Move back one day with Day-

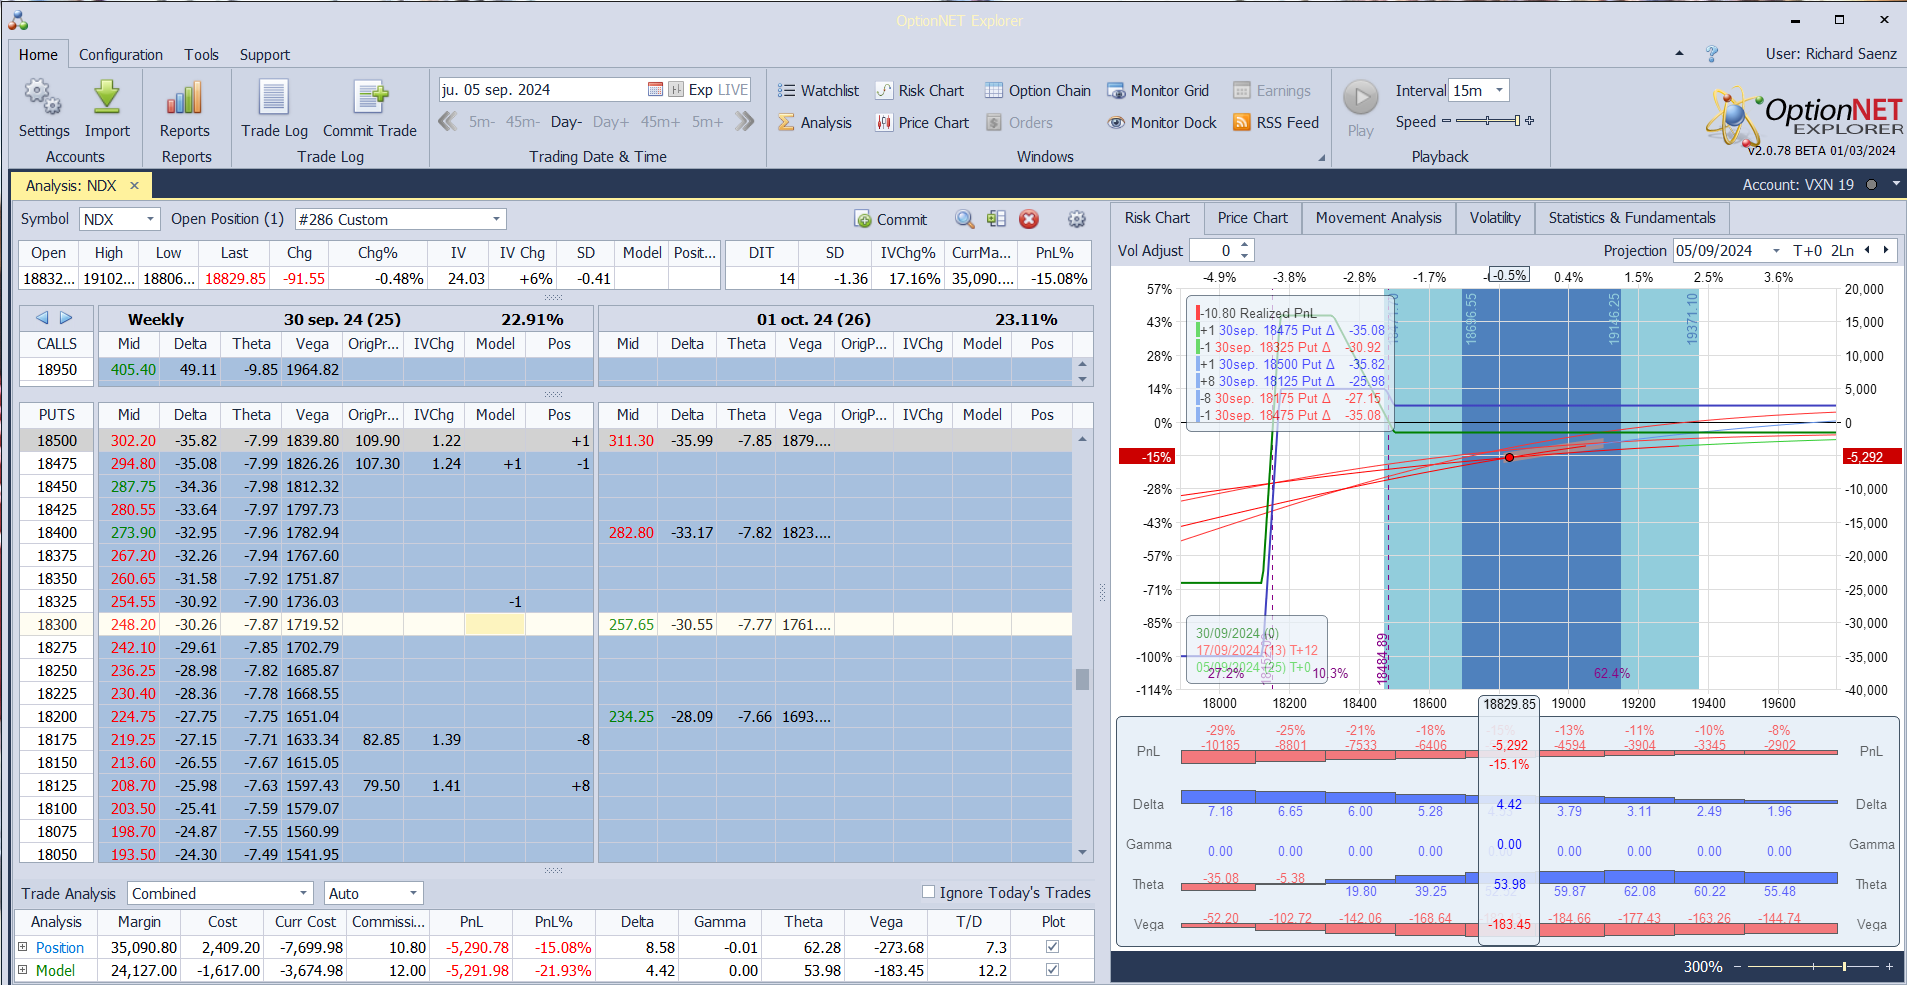[566, 122]
